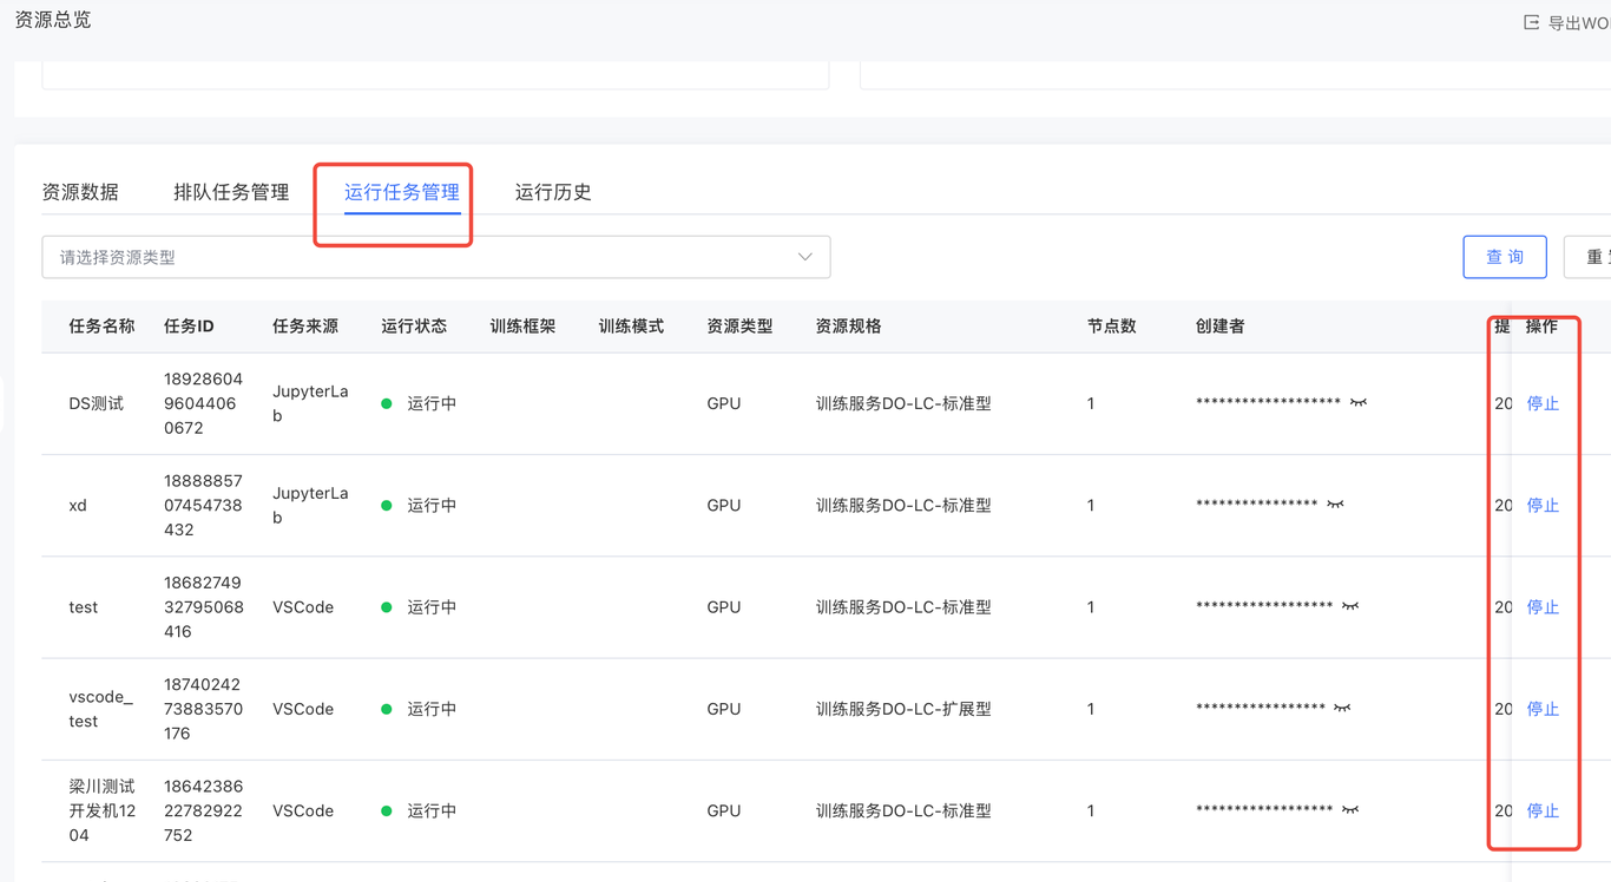Go to 运行历史 tab
Screen dimensions: 1611x882
[x=553, y=192]
